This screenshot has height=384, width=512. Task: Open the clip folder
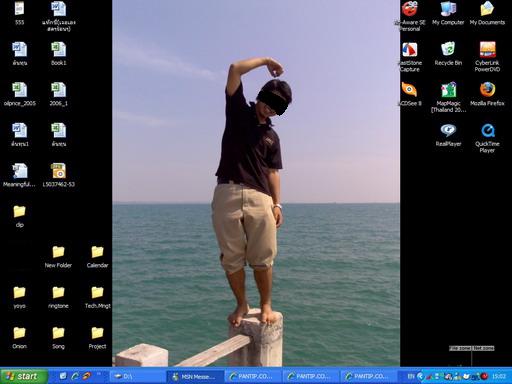19,216
